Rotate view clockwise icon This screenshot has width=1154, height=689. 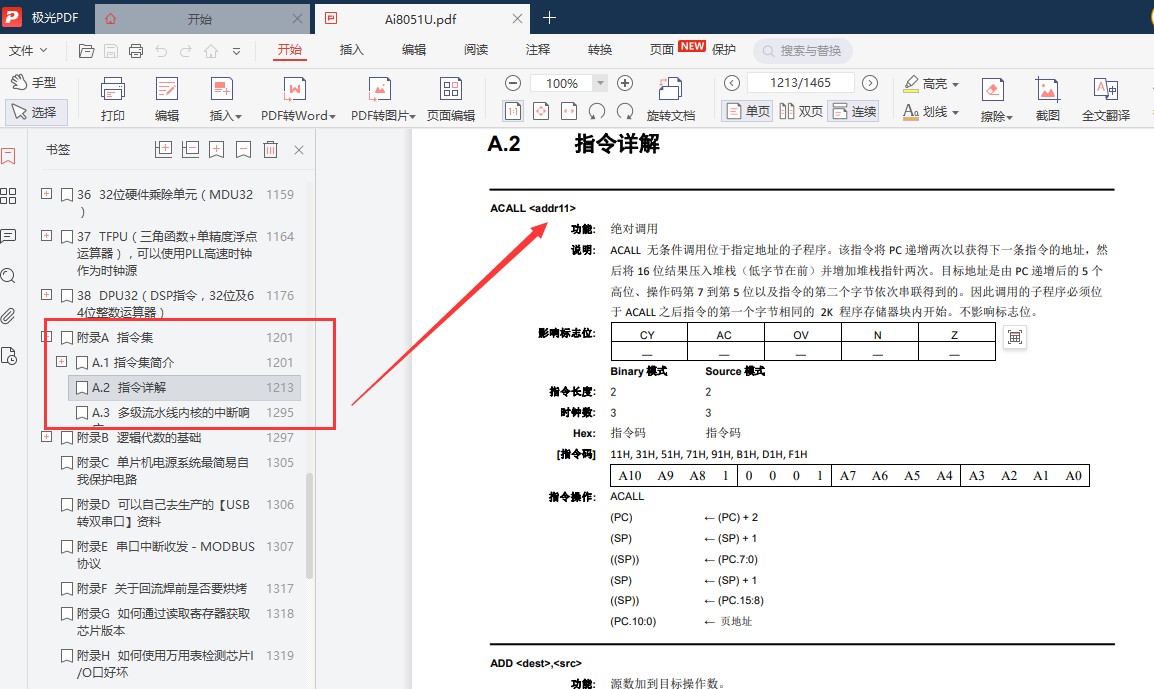coord(625,111)
